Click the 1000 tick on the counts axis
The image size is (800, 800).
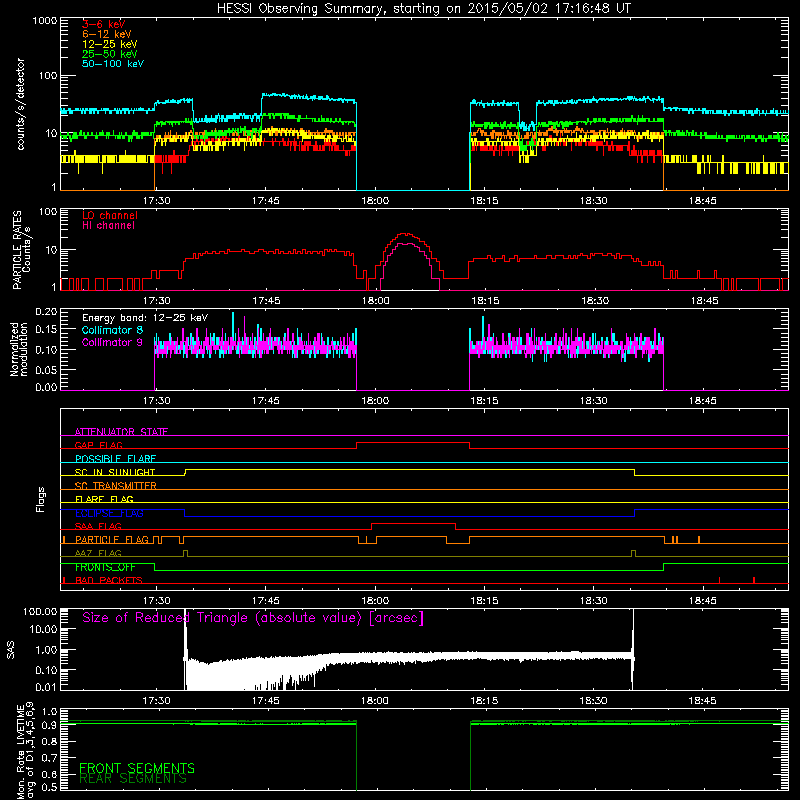point(45,21)
